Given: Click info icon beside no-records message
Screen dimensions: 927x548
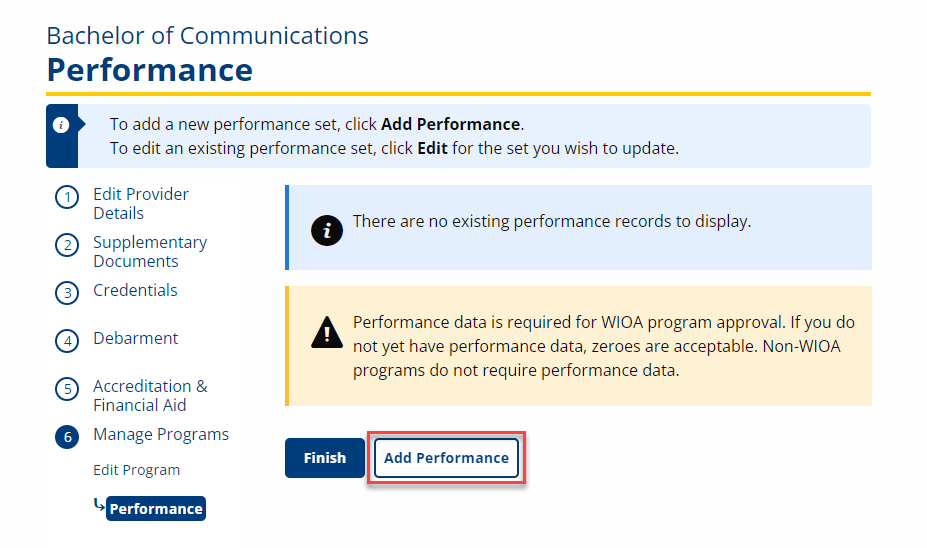Looking at the screenshot, I should click(326, 228).
